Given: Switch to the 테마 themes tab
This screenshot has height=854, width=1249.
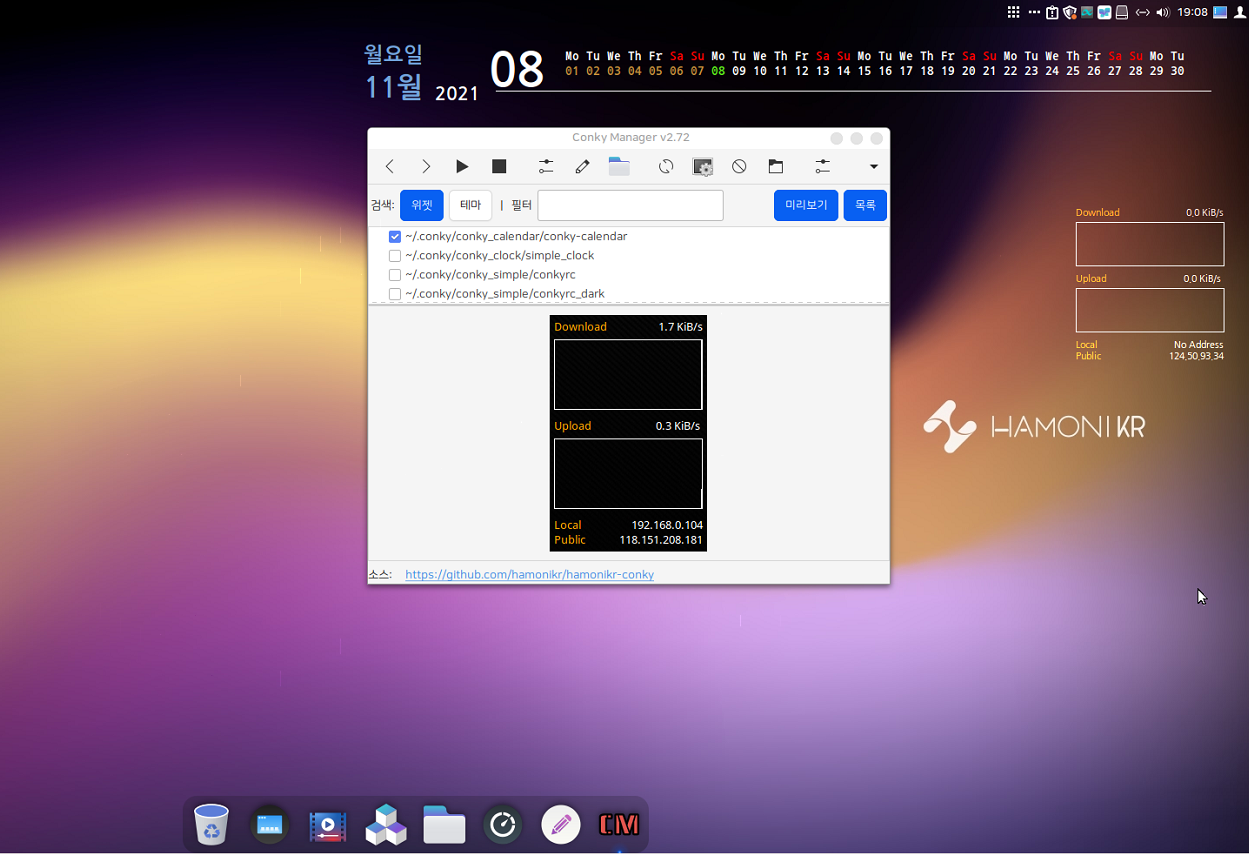Looking at the screenshot, I should coord(470,204).
